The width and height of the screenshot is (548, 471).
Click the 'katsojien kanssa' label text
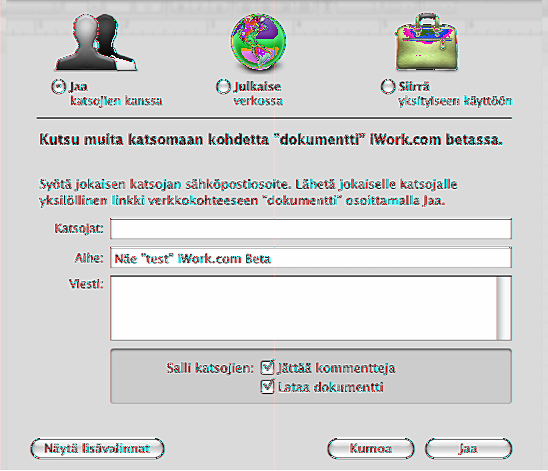point(116,101)
